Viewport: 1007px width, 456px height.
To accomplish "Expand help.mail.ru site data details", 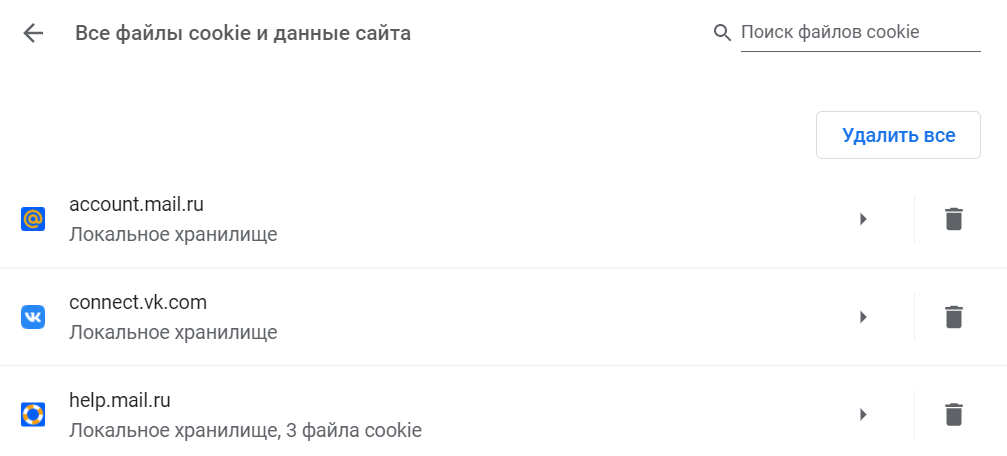I will click(863, 414).
